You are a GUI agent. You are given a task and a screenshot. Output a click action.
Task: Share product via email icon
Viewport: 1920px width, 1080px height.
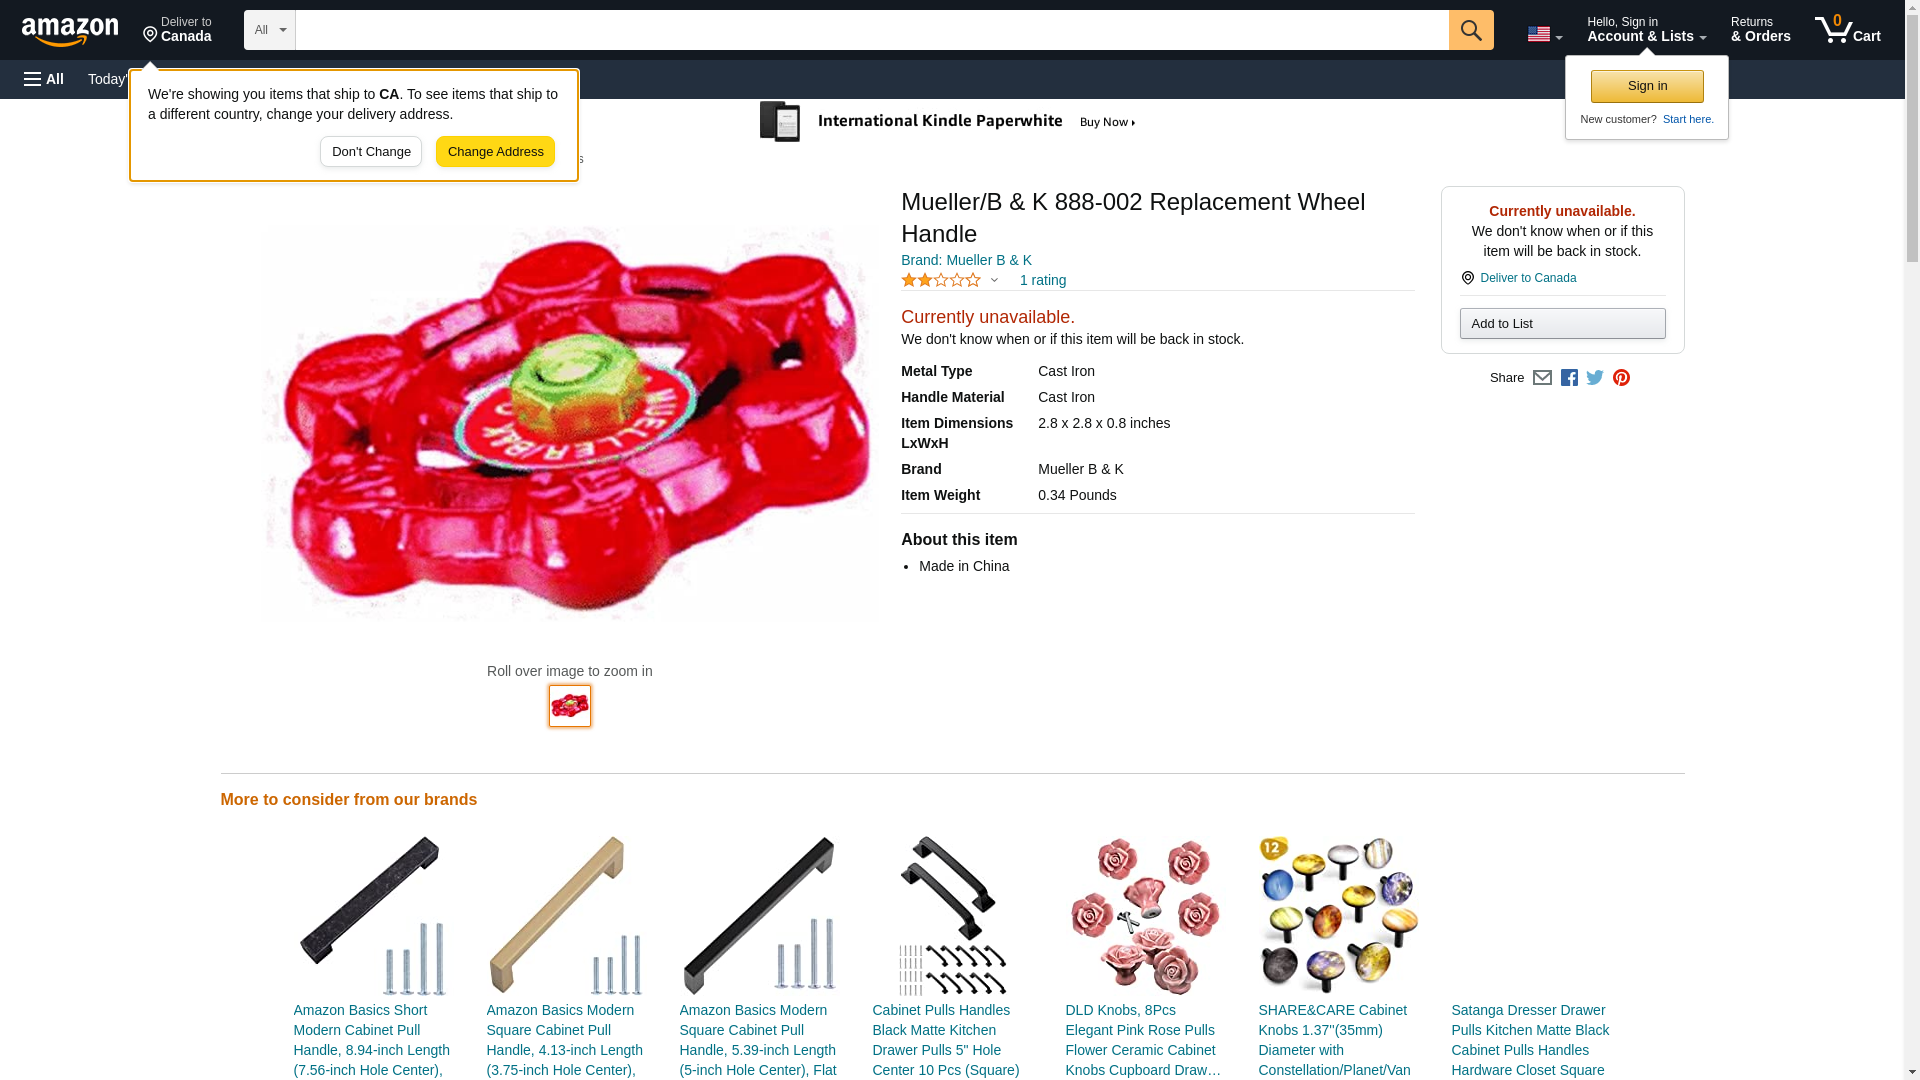[x=1542, y=378]
